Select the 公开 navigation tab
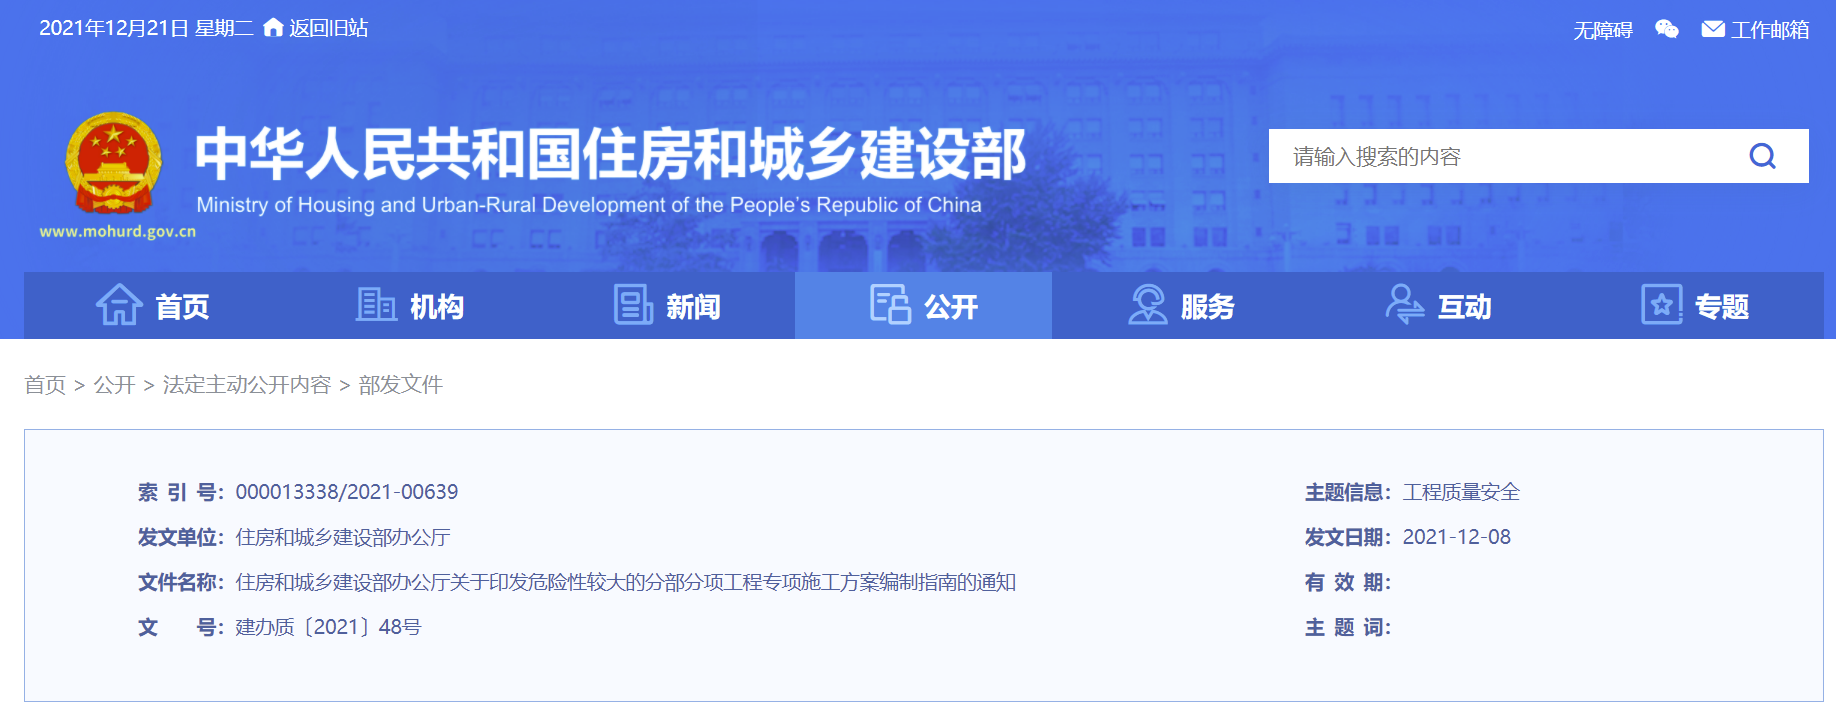The image size is (1836, 717). pyautogui.click(x=923, y=305)
